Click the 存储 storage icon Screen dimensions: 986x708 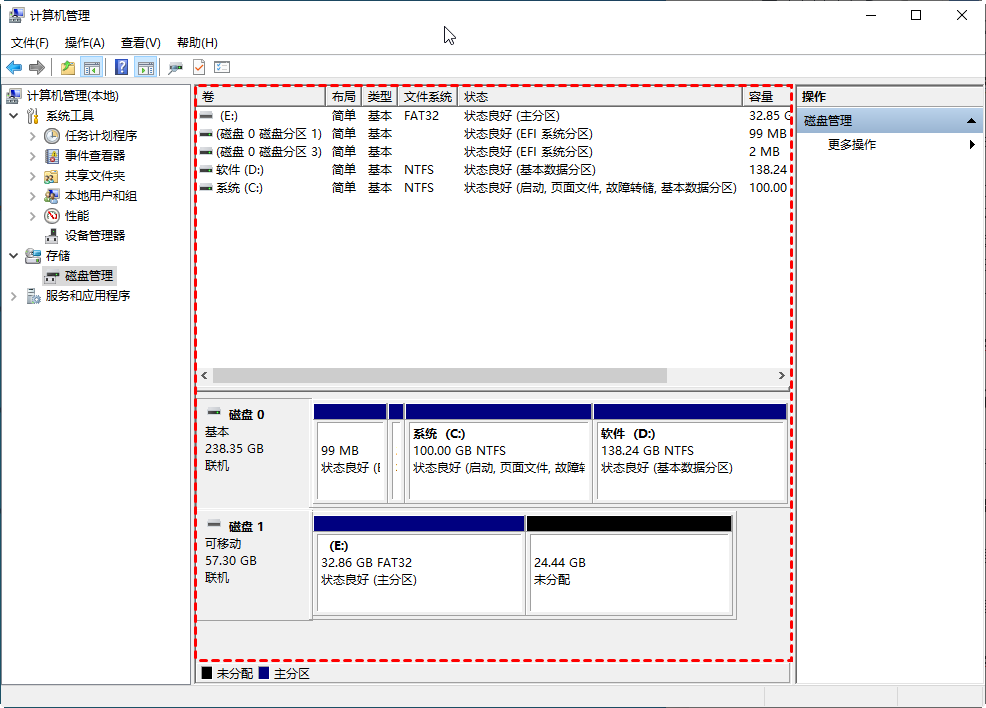point(33,256)
